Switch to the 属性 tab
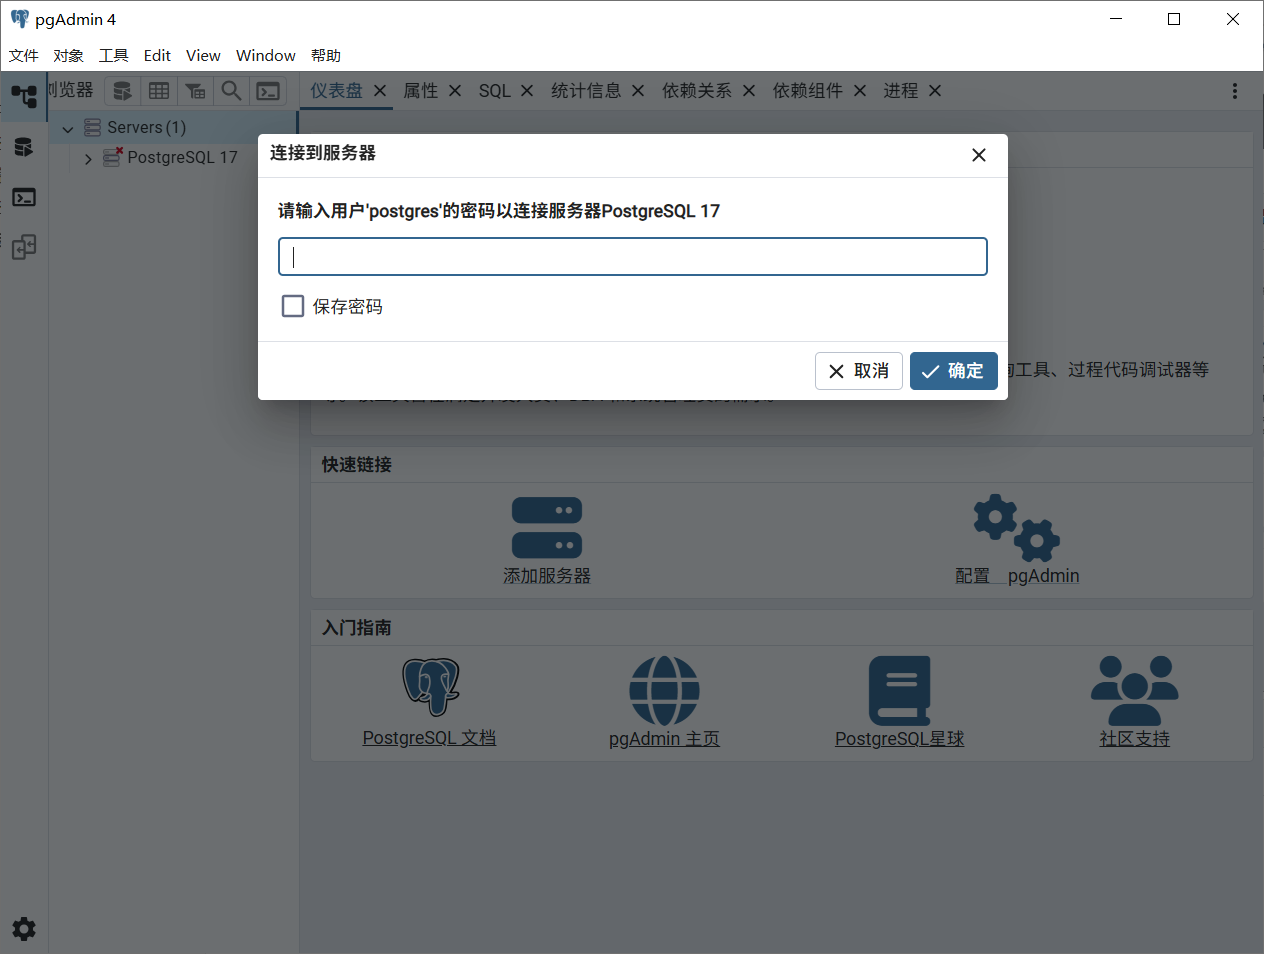 coord(420,91)
